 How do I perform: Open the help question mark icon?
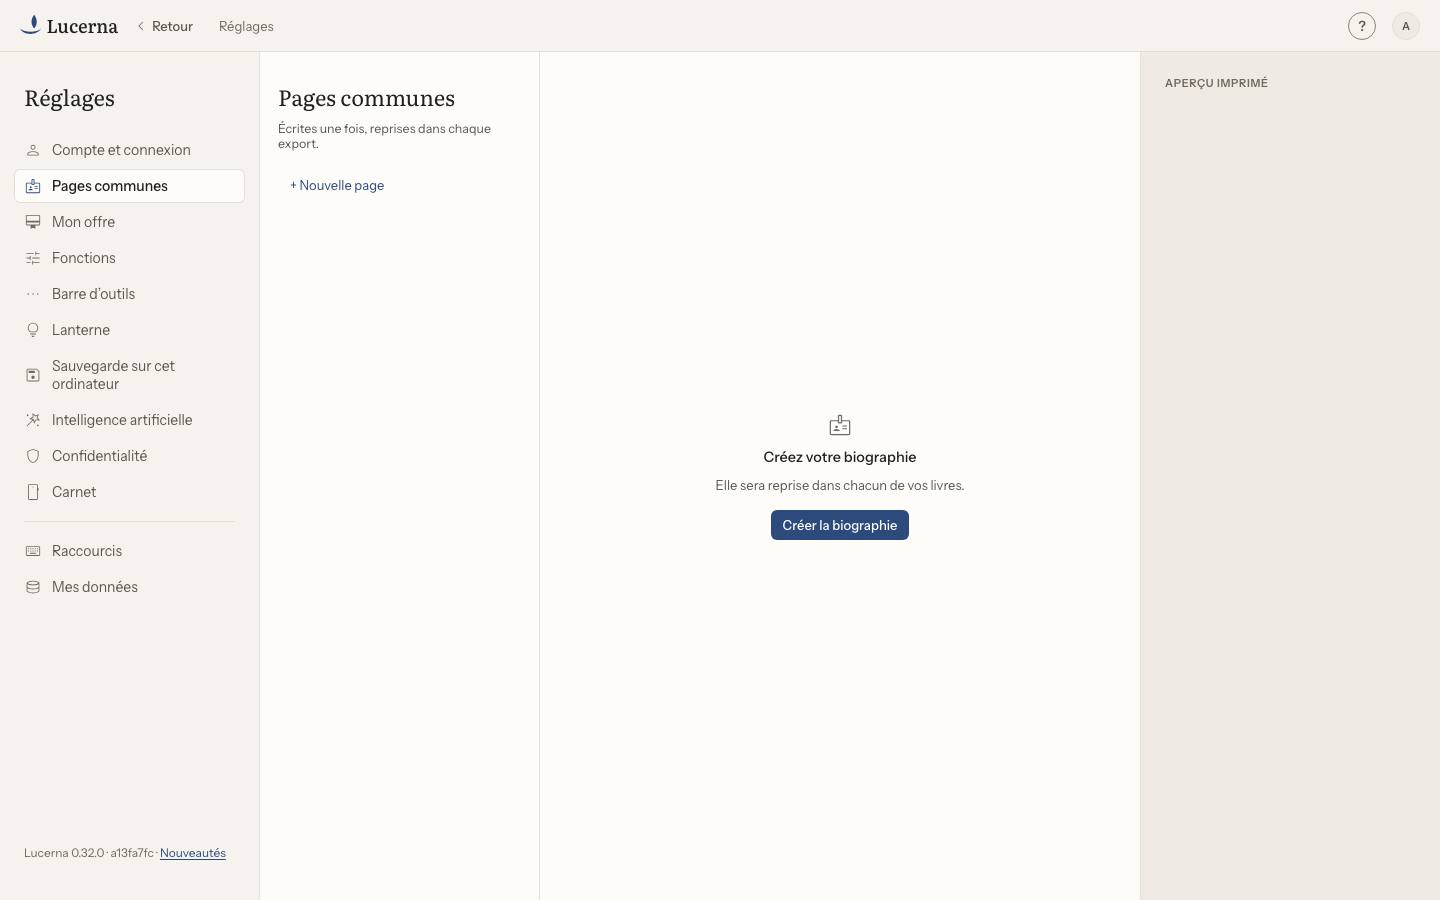coord(1362,26)
